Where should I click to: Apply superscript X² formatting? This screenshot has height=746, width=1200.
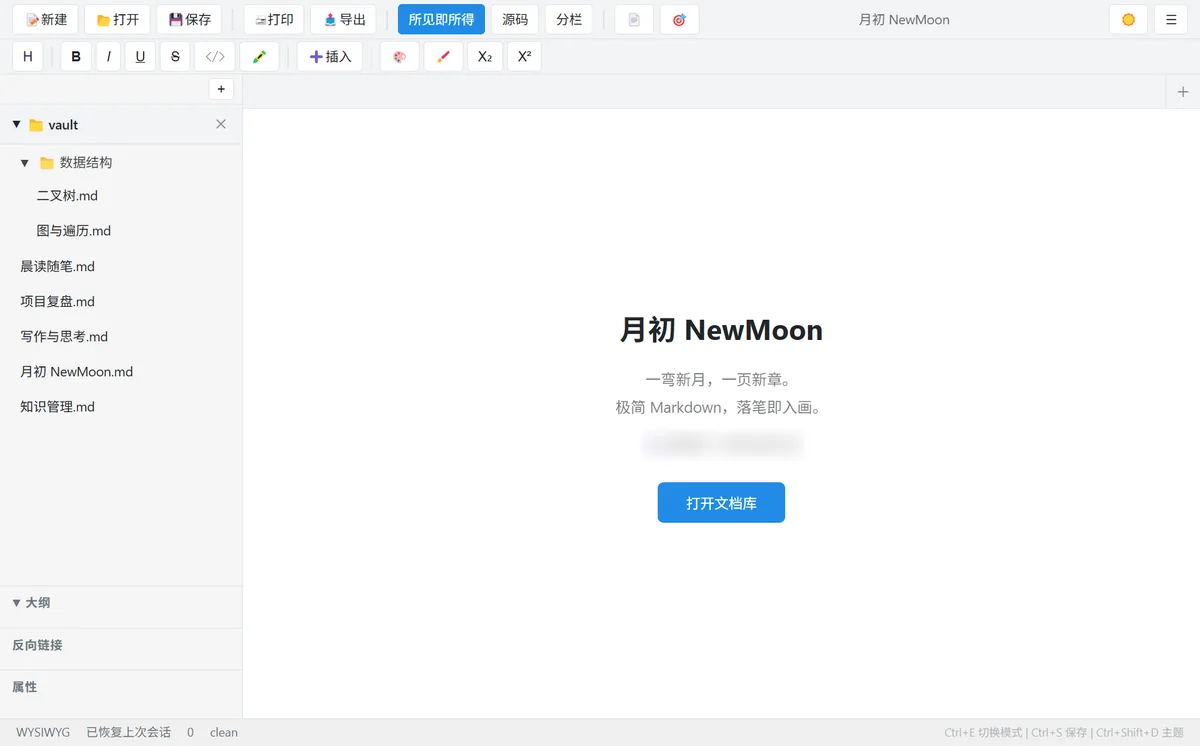click(x=524, y=56)
